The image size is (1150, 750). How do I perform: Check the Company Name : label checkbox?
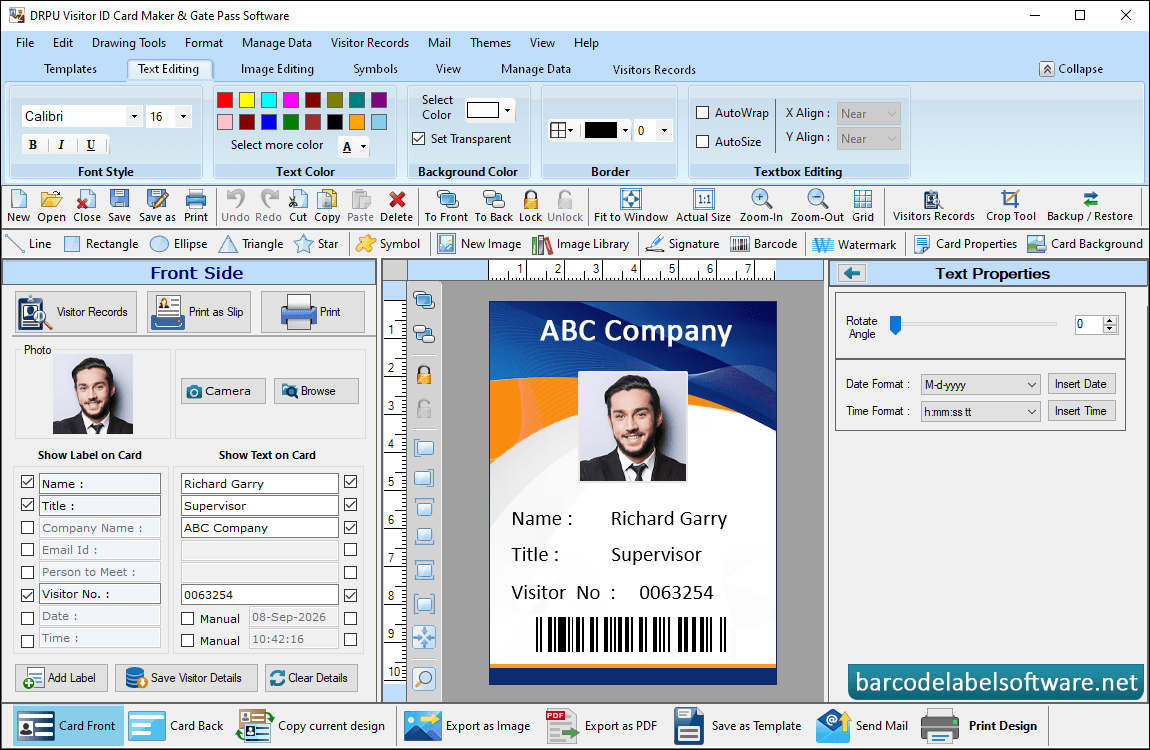click(x=28, y=527)
